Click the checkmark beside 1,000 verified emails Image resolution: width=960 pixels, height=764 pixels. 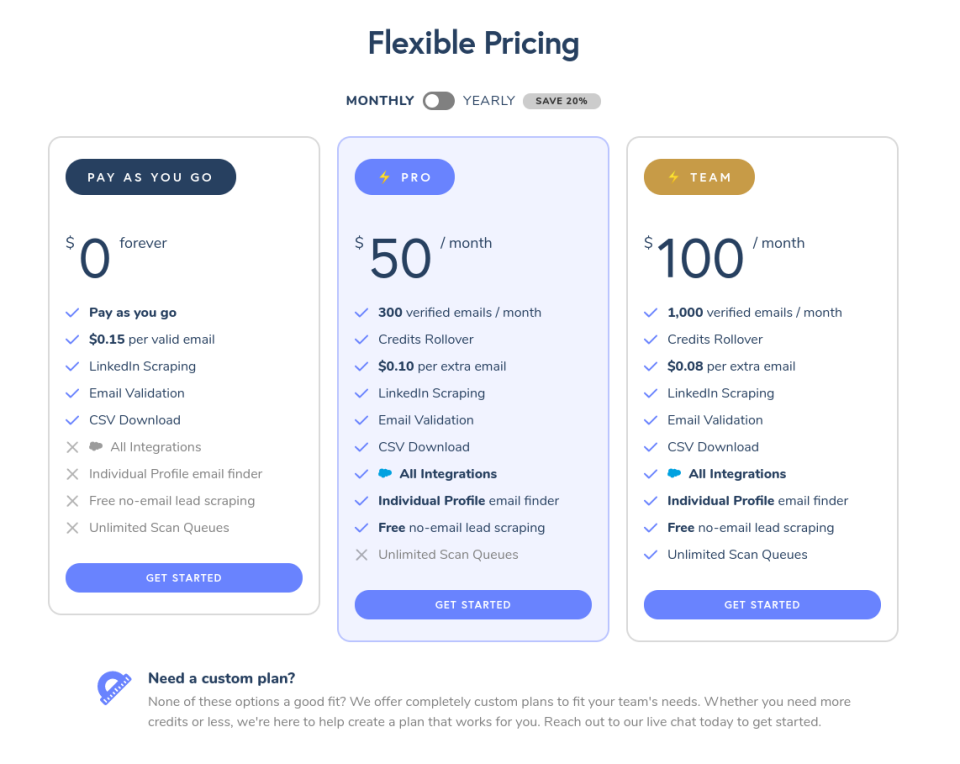[650, 313]
